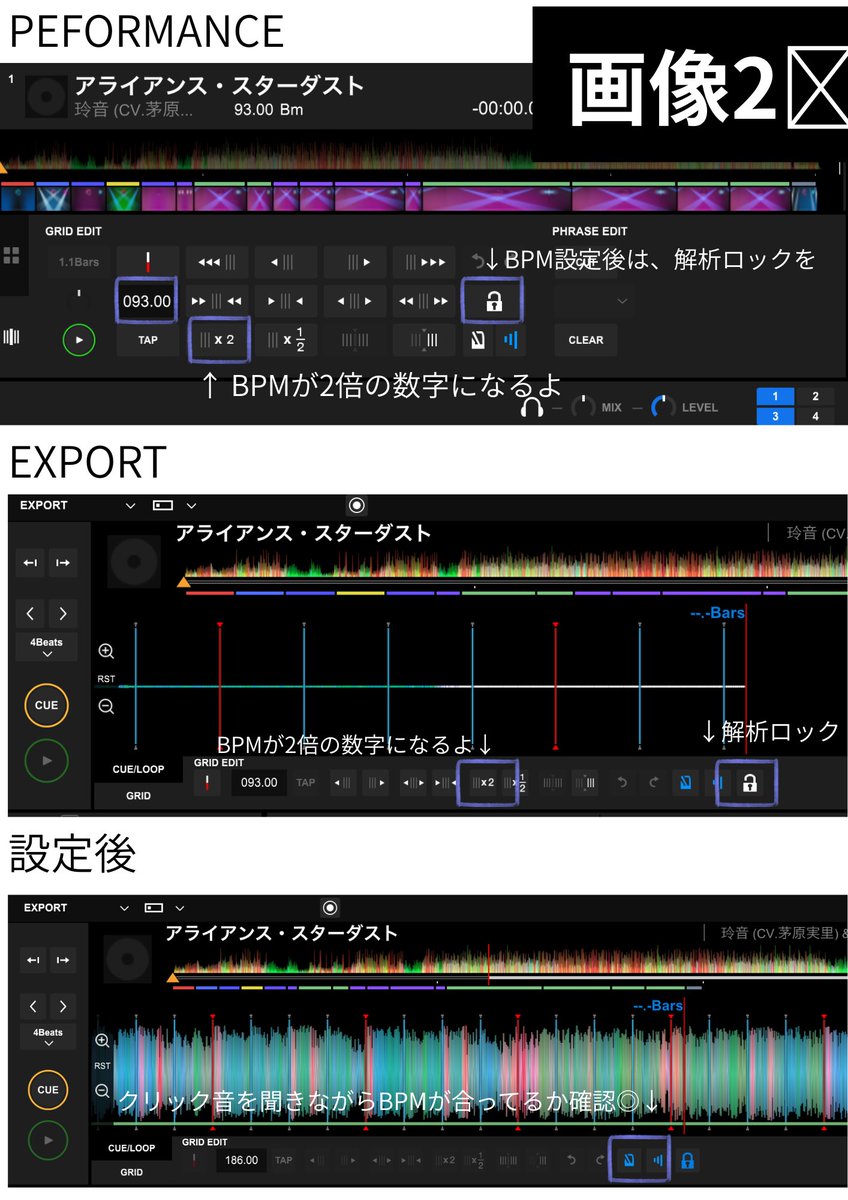Click track artwork thumbnail in EXPORT section
Screen dimensions: 848x1200
tap(134, 563)
